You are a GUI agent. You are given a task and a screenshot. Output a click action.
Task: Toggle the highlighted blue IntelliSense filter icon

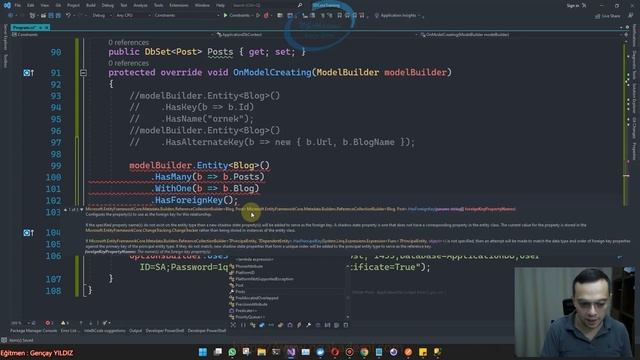(262, 325)
